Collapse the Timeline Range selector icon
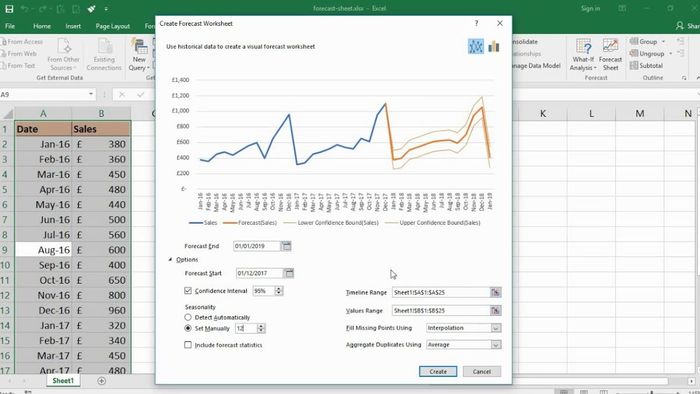The width and height of the screenshot is (700, 394). [x=496, y=292]
